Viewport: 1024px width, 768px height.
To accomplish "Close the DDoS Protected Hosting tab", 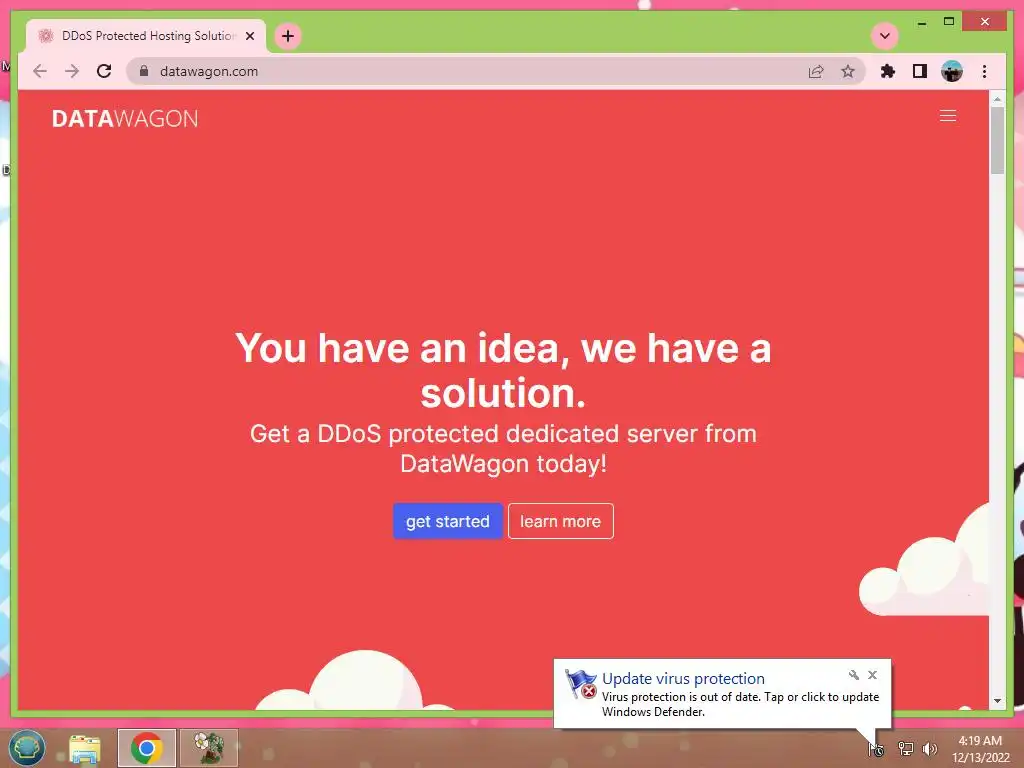I will tap(249, 36).
